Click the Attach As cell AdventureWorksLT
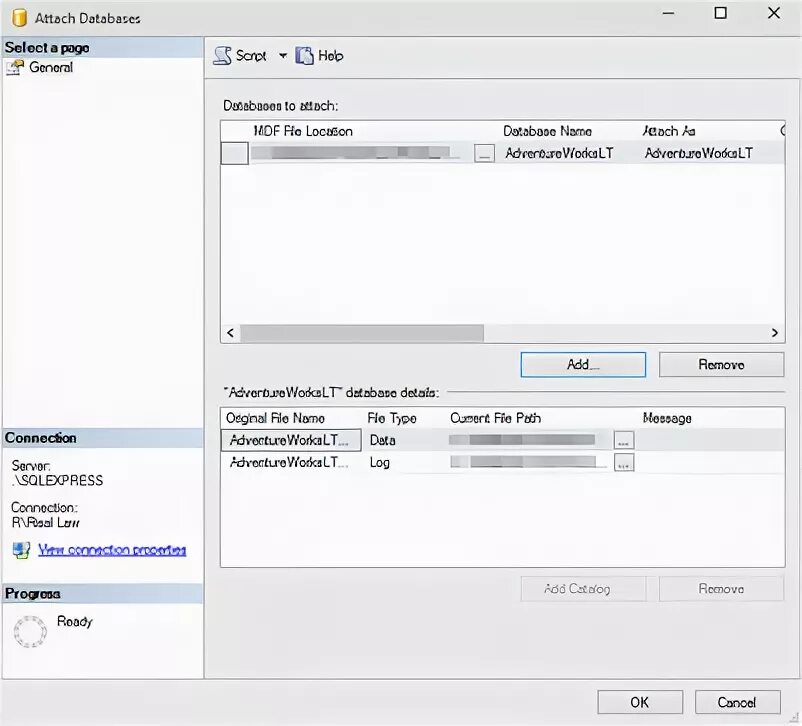Screen dimensions: 802x726 (x=699, y=153)
